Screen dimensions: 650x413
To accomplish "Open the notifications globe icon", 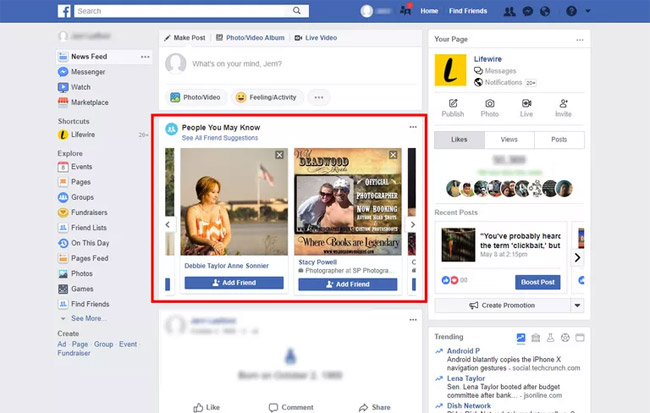I will [545, 11].
